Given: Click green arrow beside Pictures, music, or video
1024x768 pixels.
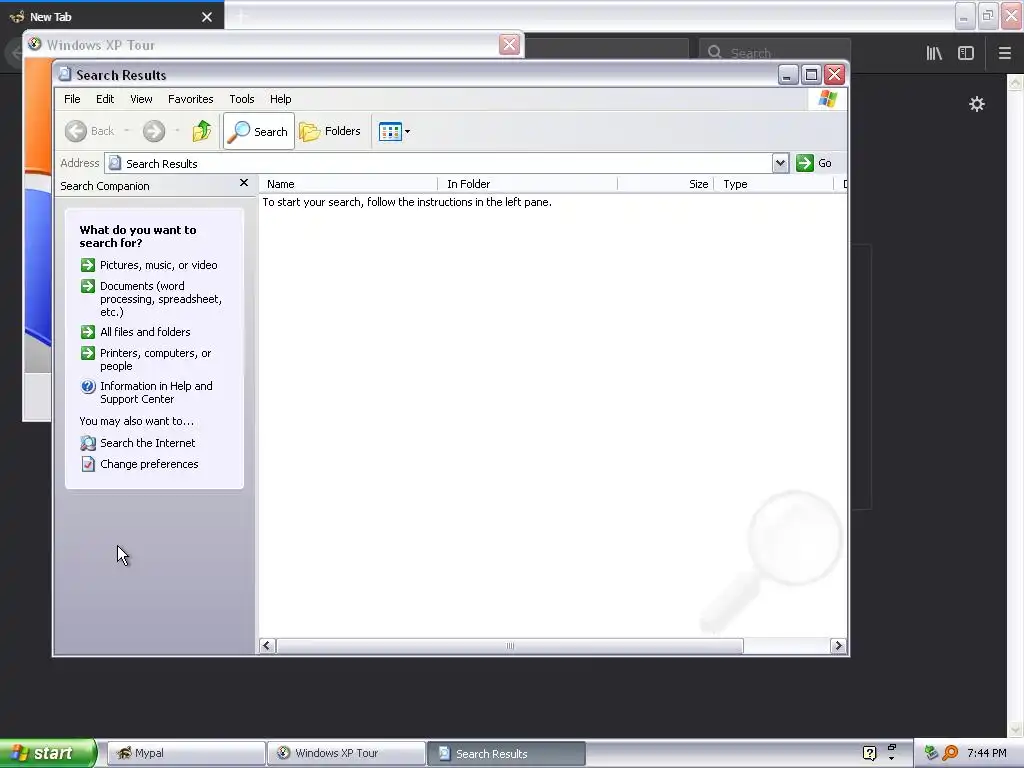Looking at the screenshot, I should pyautogui.click(x=88, y=265).
